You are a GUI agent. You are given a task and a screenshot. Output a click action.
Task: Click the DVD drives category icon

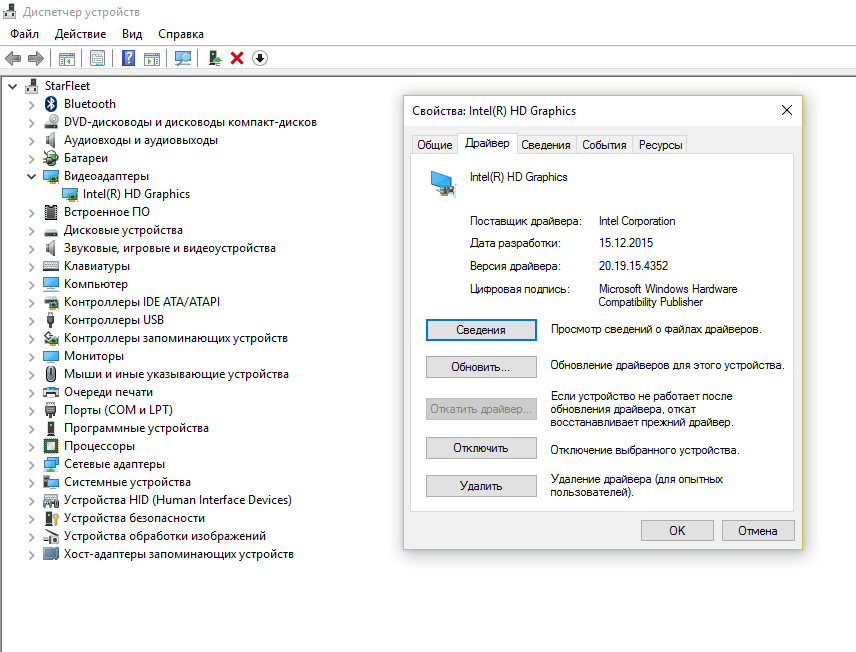pos(51,122)
